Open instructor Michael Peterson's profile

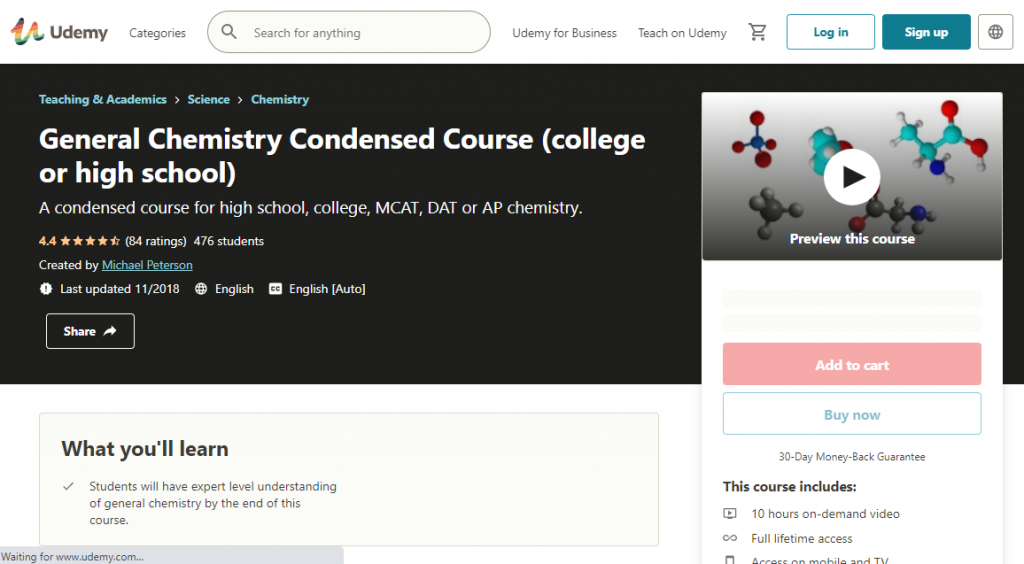[x=147, y=265]
